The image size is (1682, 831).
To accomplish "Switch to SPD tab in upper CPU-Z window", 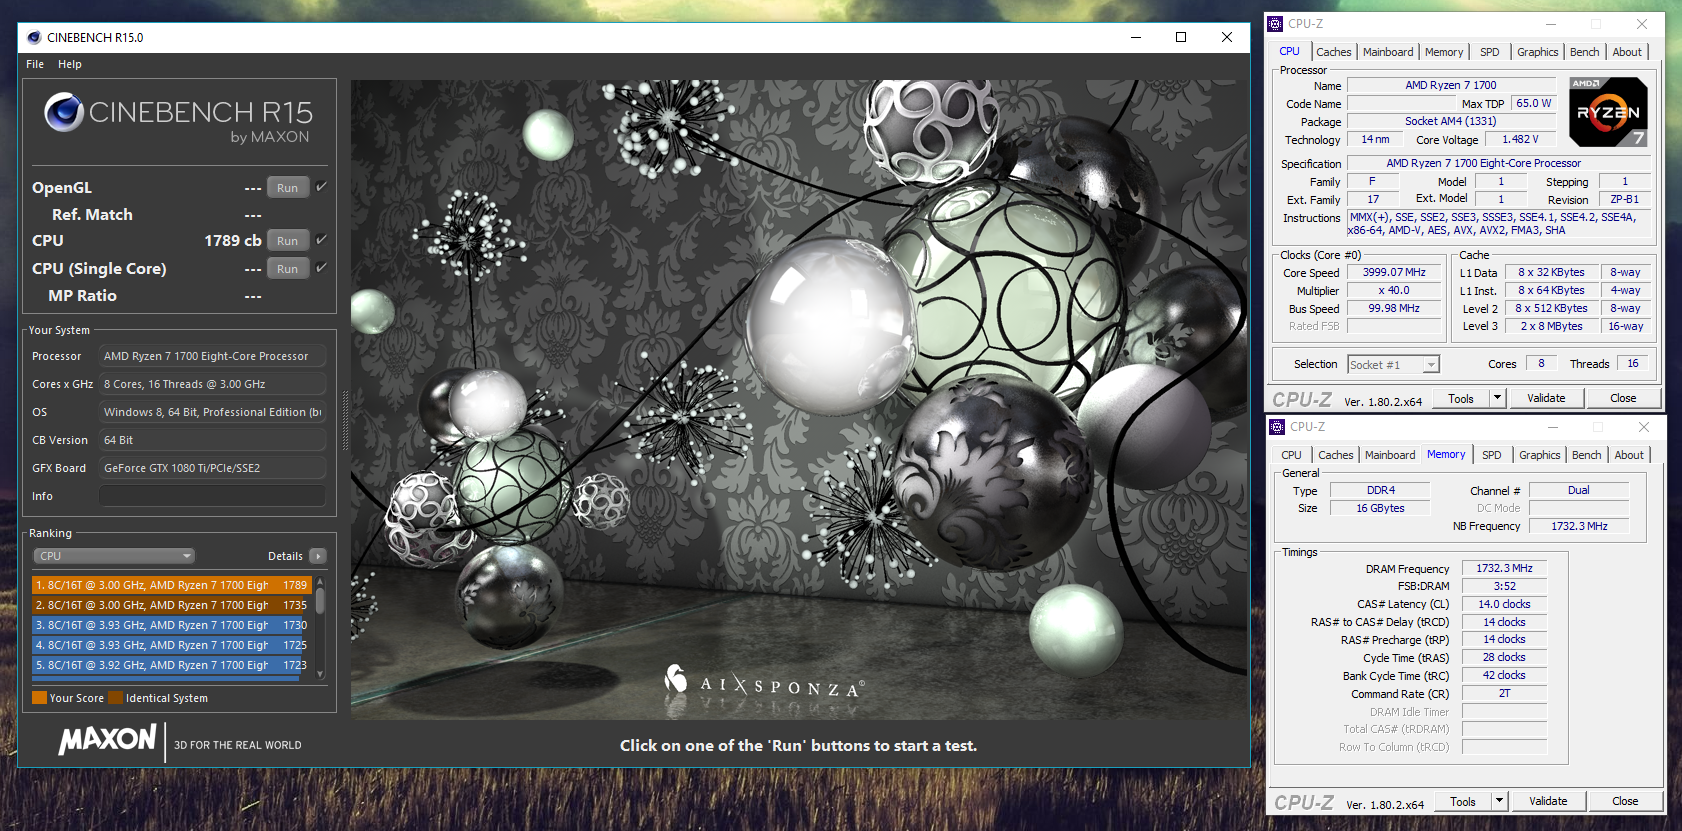I will 1490,52.
